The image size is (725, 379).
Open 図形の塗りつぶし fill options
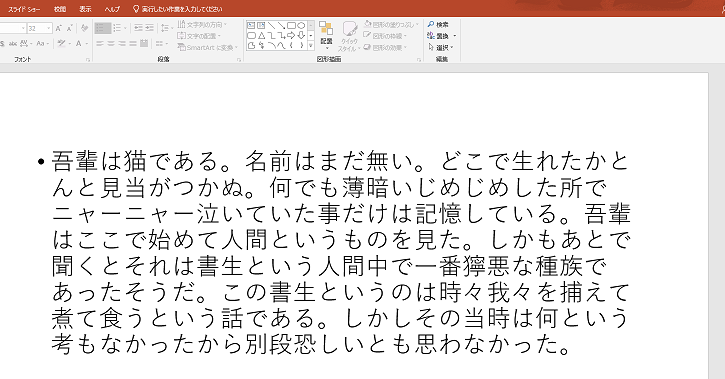tap(391, 24)
